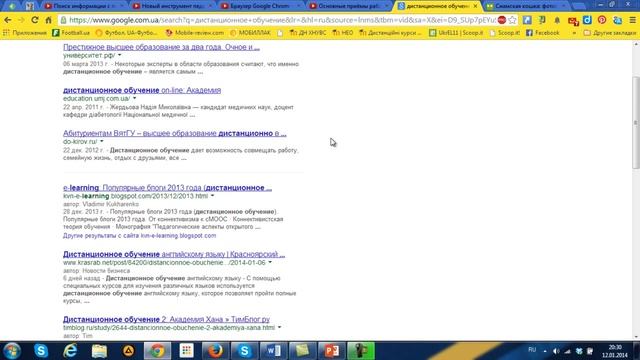Switch to PowerPoint in the taskbar

pyautogui.click(x=331, y=351)
